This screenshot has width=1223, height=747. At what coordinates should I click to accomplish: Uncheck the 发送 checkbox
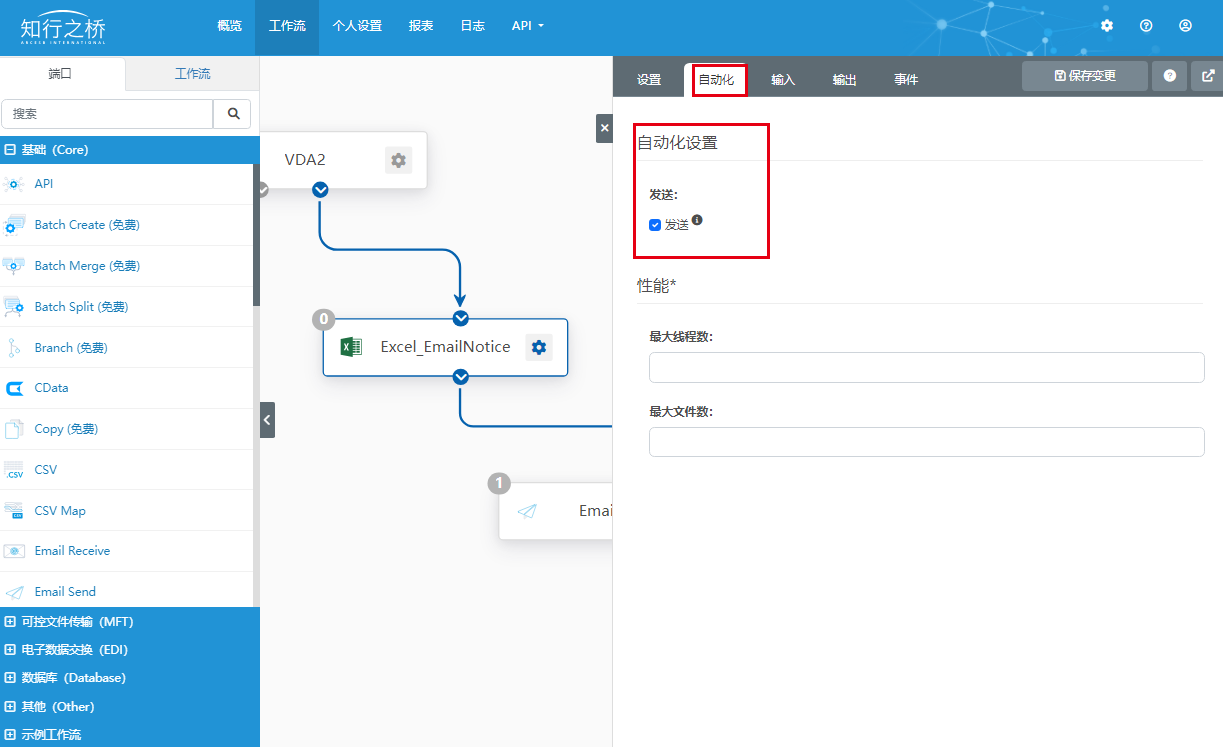pyautogui.click(x=655, y=225)
